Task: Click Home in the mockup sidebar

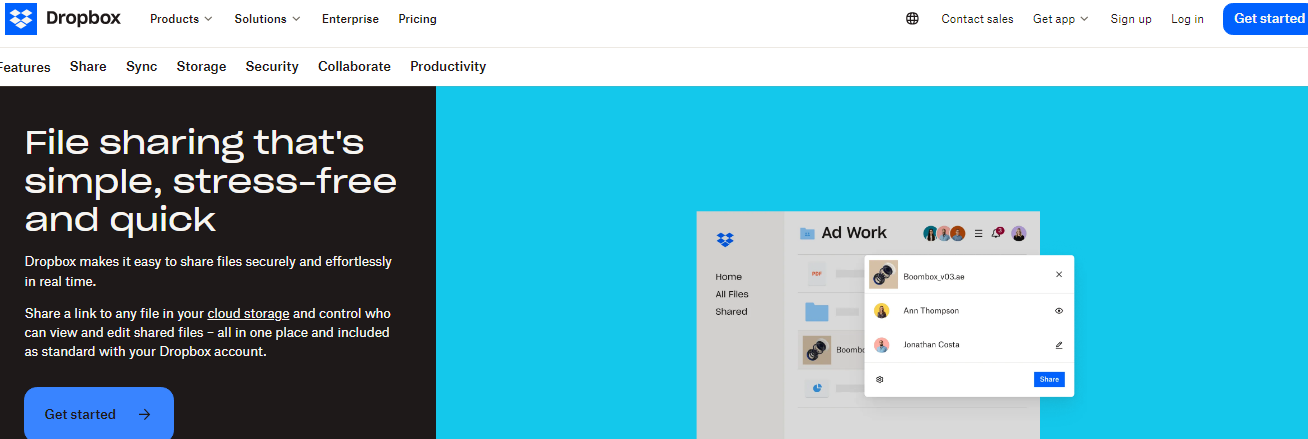Action: [x=728, y=277]
